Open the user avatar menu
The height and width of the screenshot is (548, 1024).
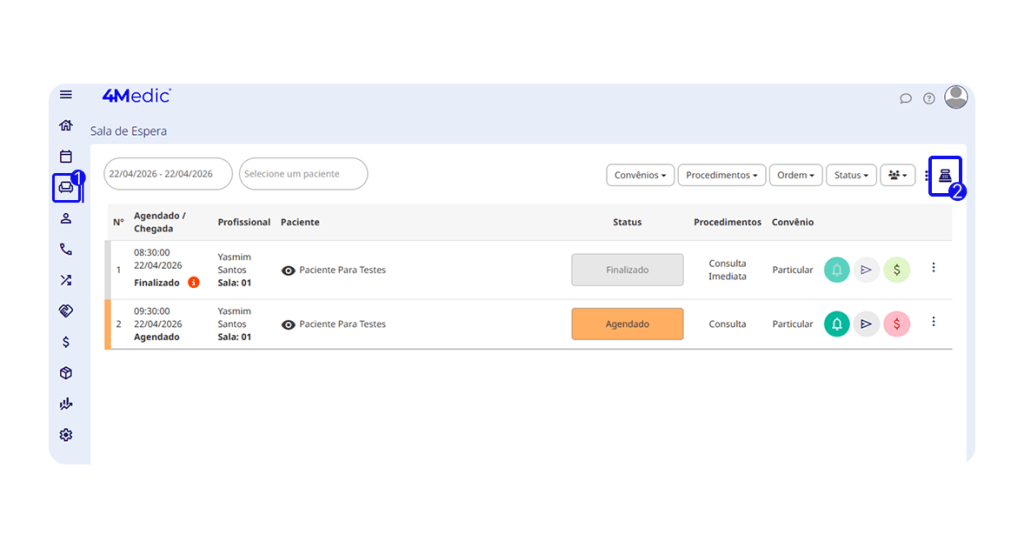pyautogui.click(x=956, y=97)
